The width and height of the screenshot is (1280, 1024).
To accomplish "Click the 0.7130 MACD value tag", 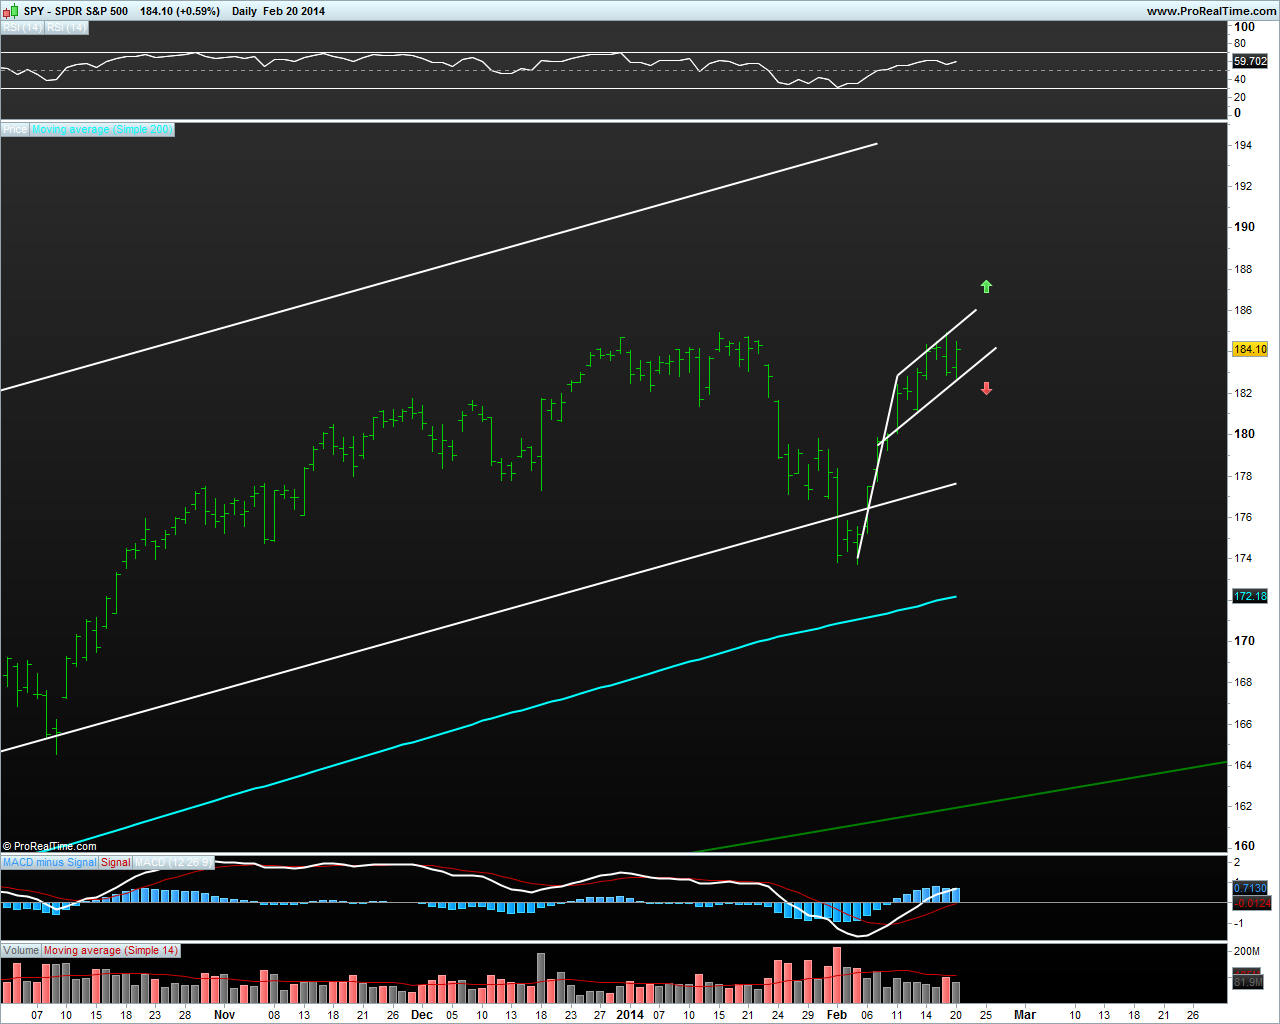I will pyautogui.click(x=1250, y=888).
